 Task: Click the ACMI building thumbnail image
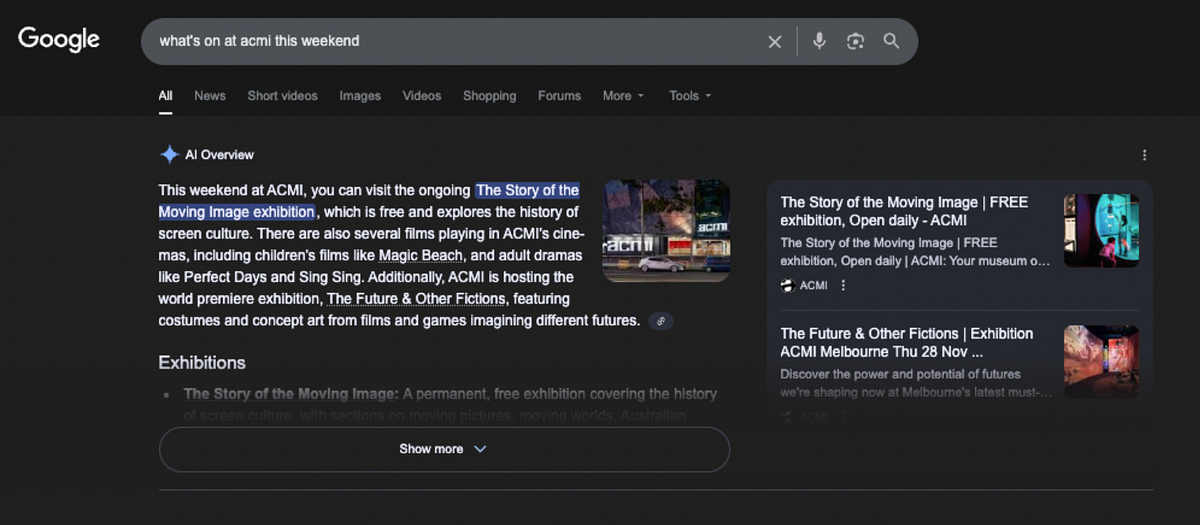coord(665,230)
